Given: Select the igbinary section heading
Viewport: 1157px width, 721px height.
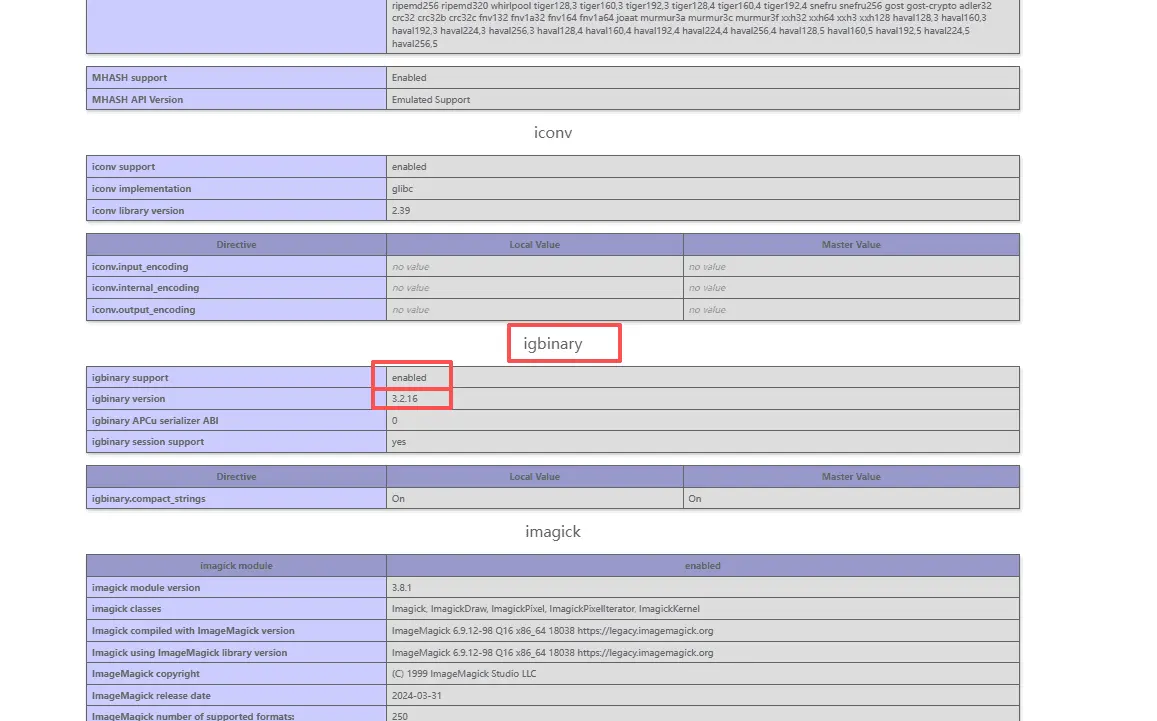Looking at the screenshot, I should pyautogui.click(x=552, y=344).
